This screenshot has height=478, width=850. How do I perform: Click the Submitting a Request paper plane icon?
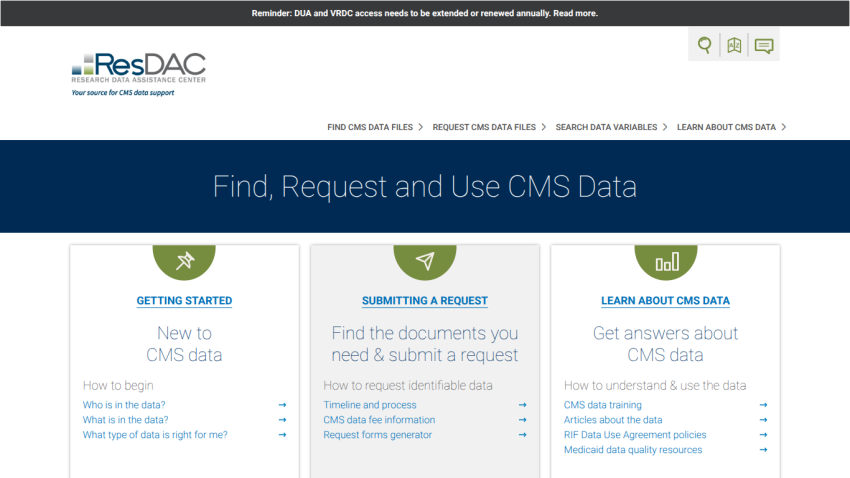[425, 261]
